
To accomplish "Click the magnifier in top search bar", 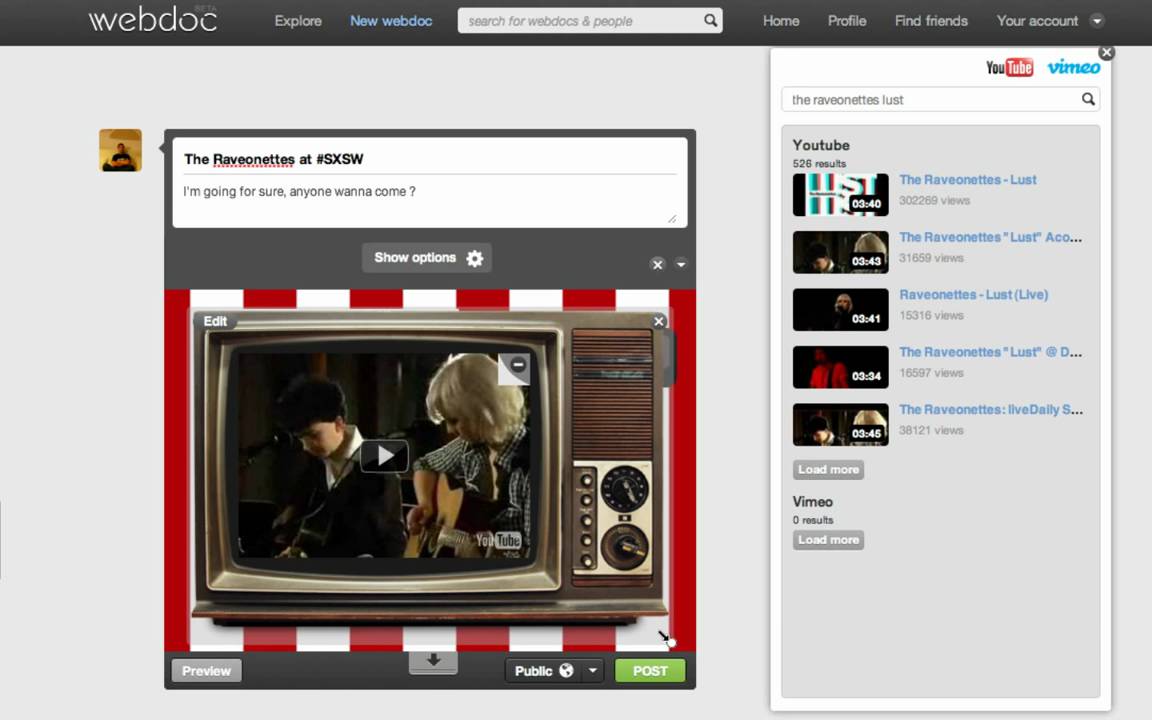I will (x=710, y=21).
